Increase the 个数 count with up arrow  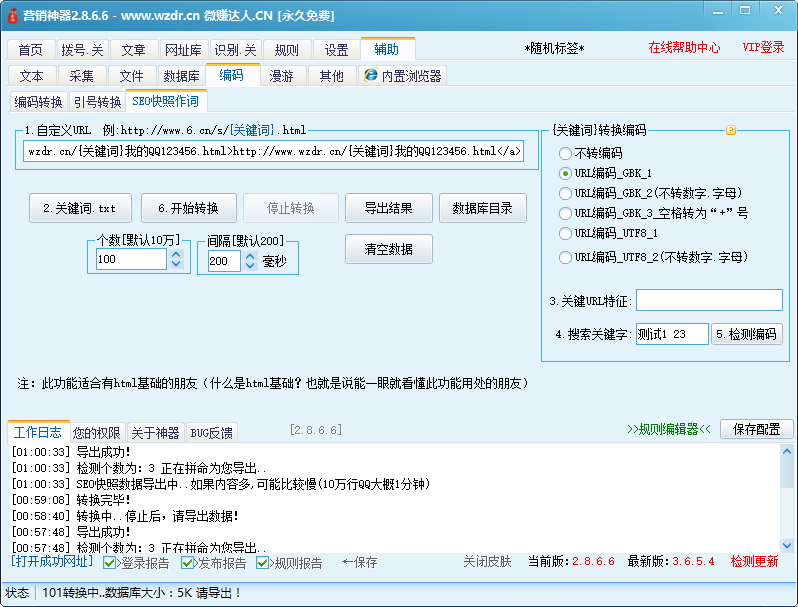(176, 254)
